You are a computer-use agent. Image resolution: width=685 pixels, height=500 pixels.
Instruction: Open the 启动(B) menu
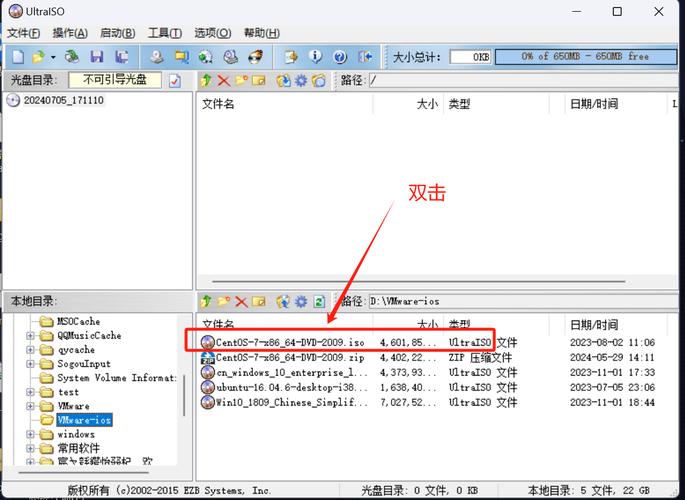tap(118, 33)
